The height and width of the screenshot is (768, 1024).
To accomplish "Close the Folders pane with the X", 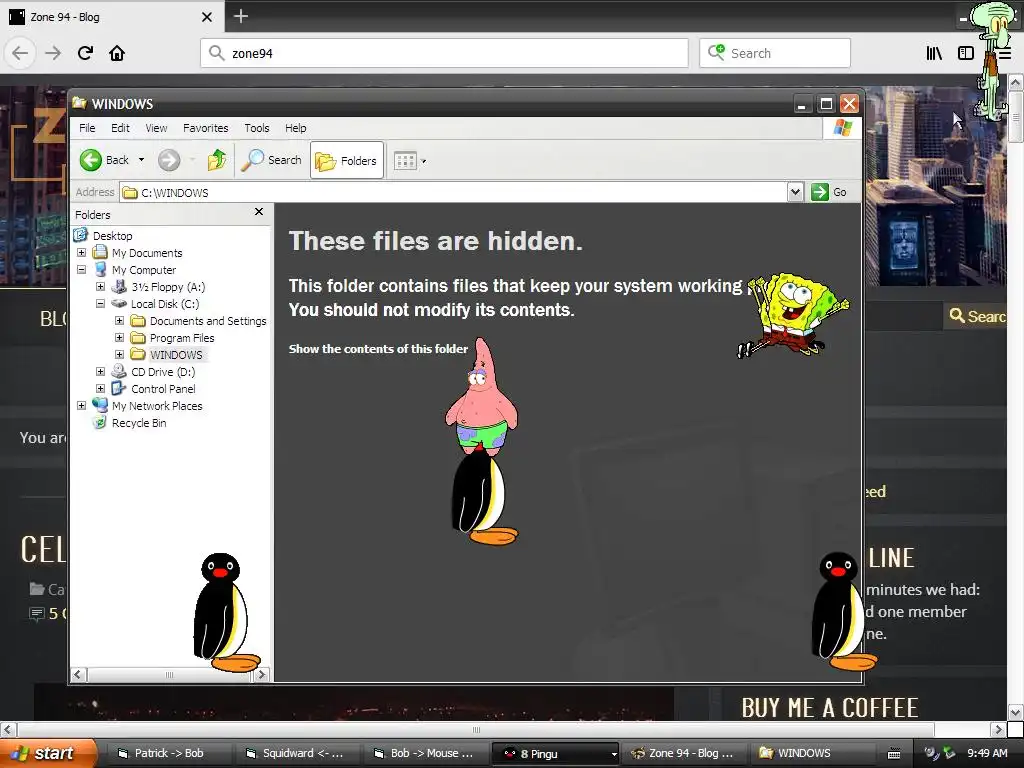I will (259, 212).
